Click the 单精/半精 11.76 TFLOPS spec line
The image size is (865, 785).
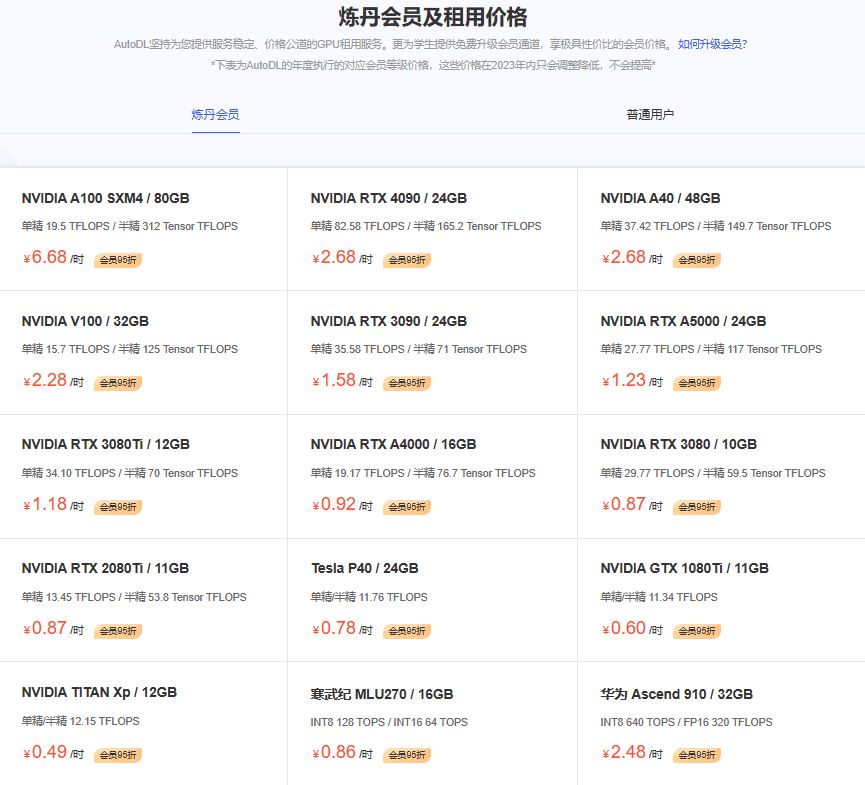click(x=369, y=597)
